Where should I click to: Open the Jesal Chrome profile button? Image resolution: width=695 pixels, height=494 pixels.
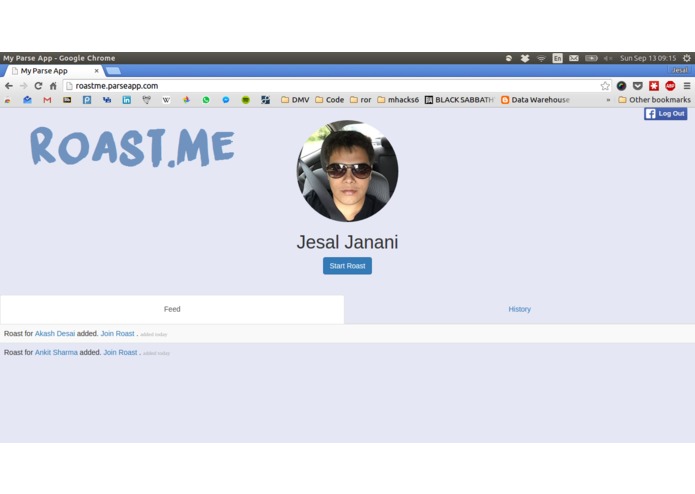(679, 70)
